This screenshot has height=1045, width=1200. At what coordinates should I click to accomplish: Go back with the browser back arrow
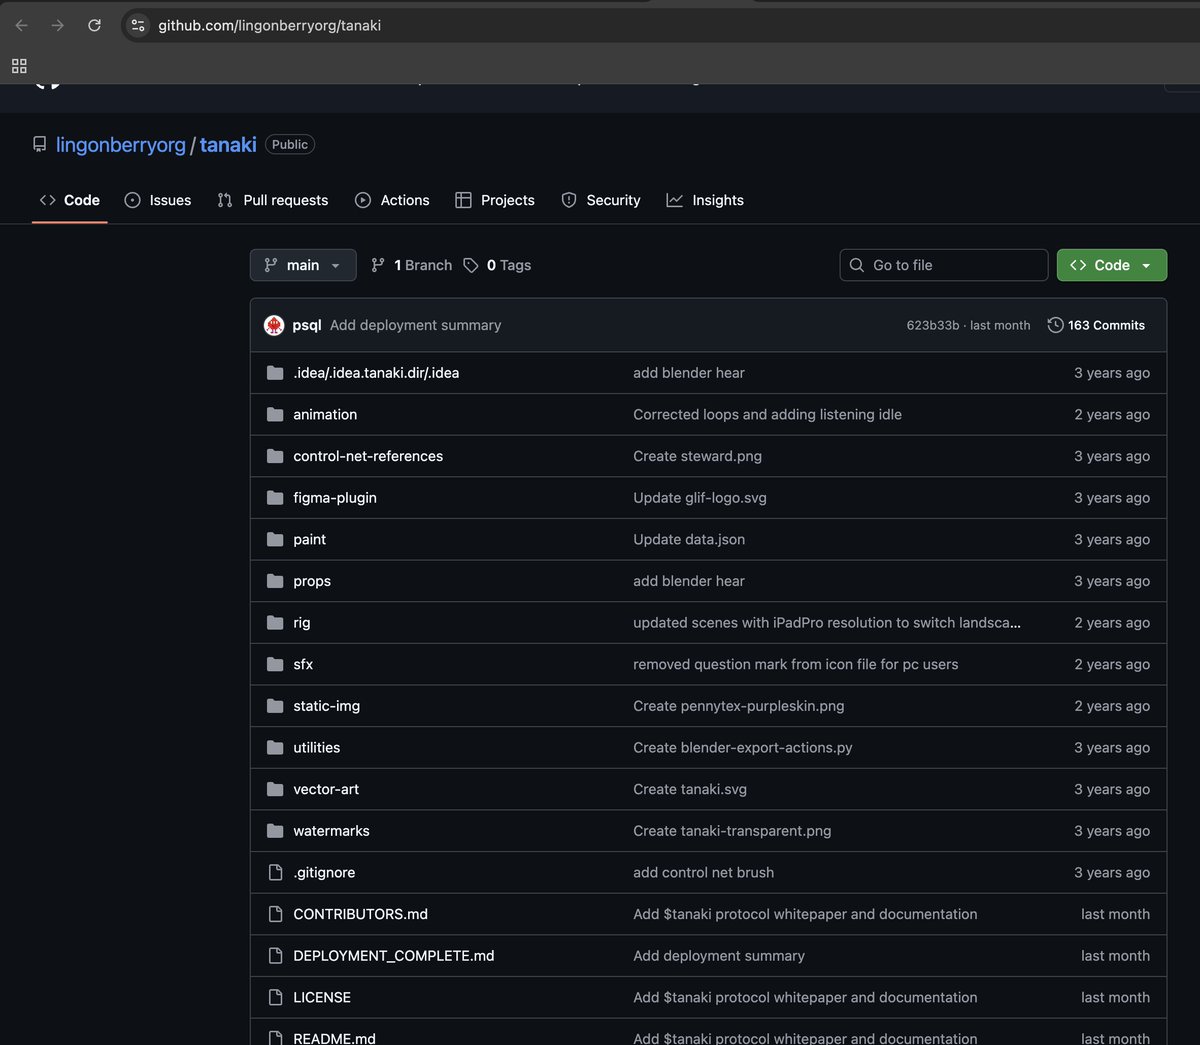(21, 25)
